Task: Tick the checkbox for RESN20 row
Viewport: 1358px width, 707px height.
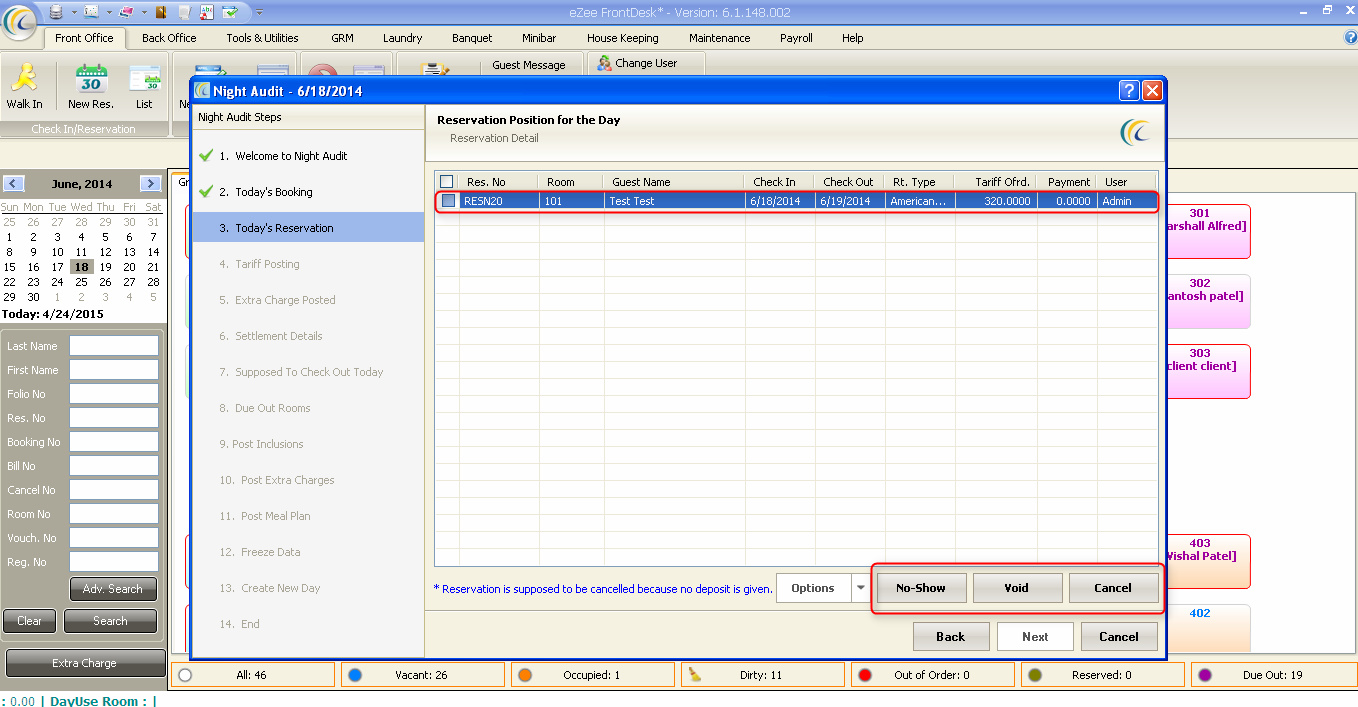Action: (449, 201)
